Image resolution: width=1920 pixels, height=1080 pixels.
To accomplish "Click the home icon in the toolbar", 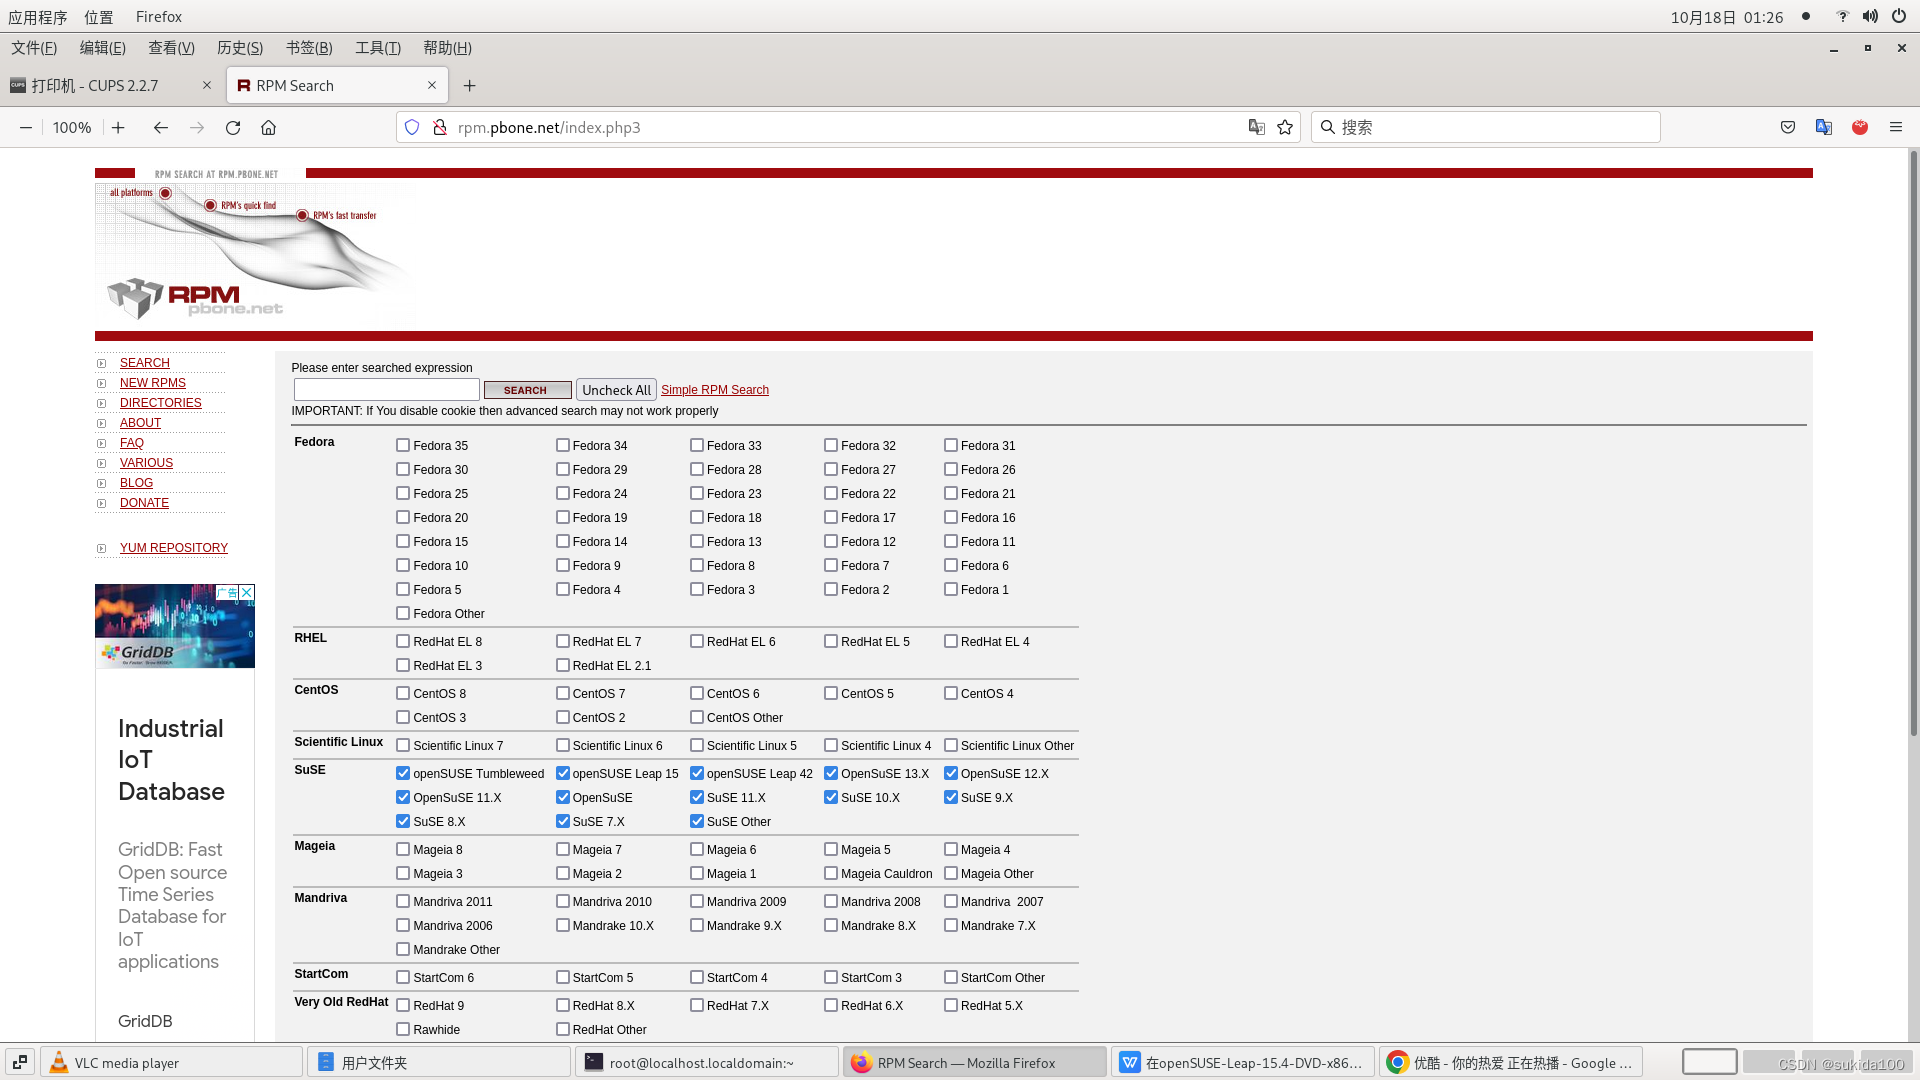I will 268,127.
